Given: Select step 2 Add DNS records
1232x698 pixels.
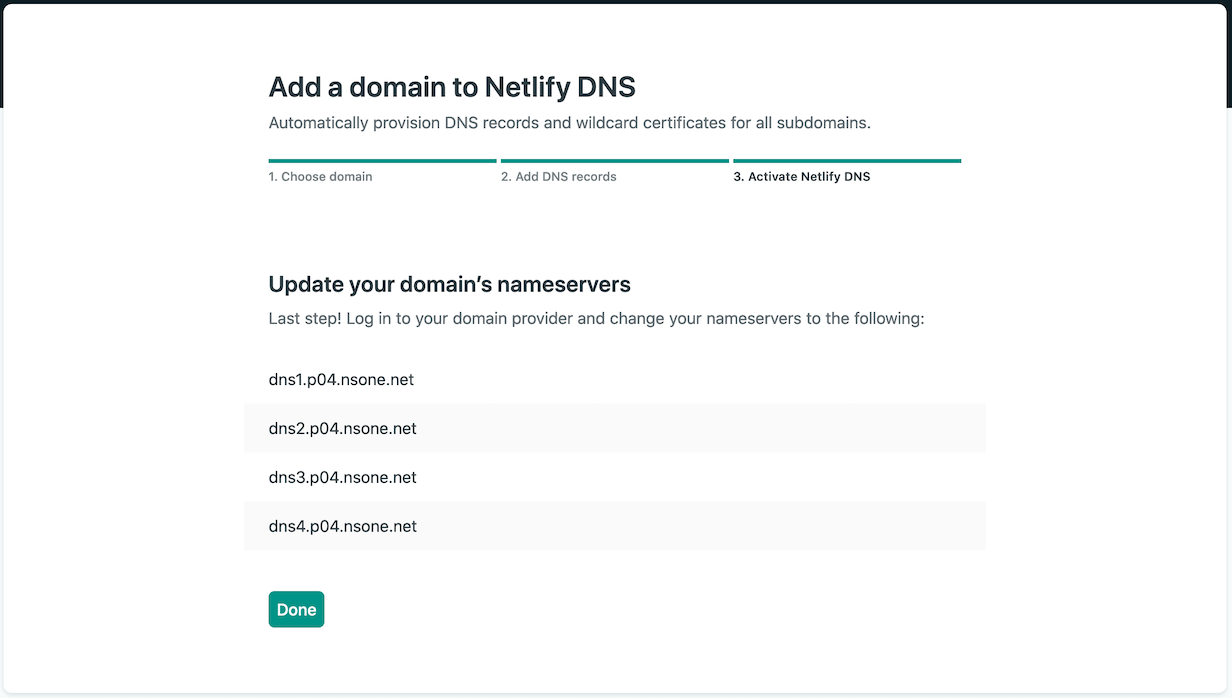Looking at the screenshot, I should pos(559,176).
